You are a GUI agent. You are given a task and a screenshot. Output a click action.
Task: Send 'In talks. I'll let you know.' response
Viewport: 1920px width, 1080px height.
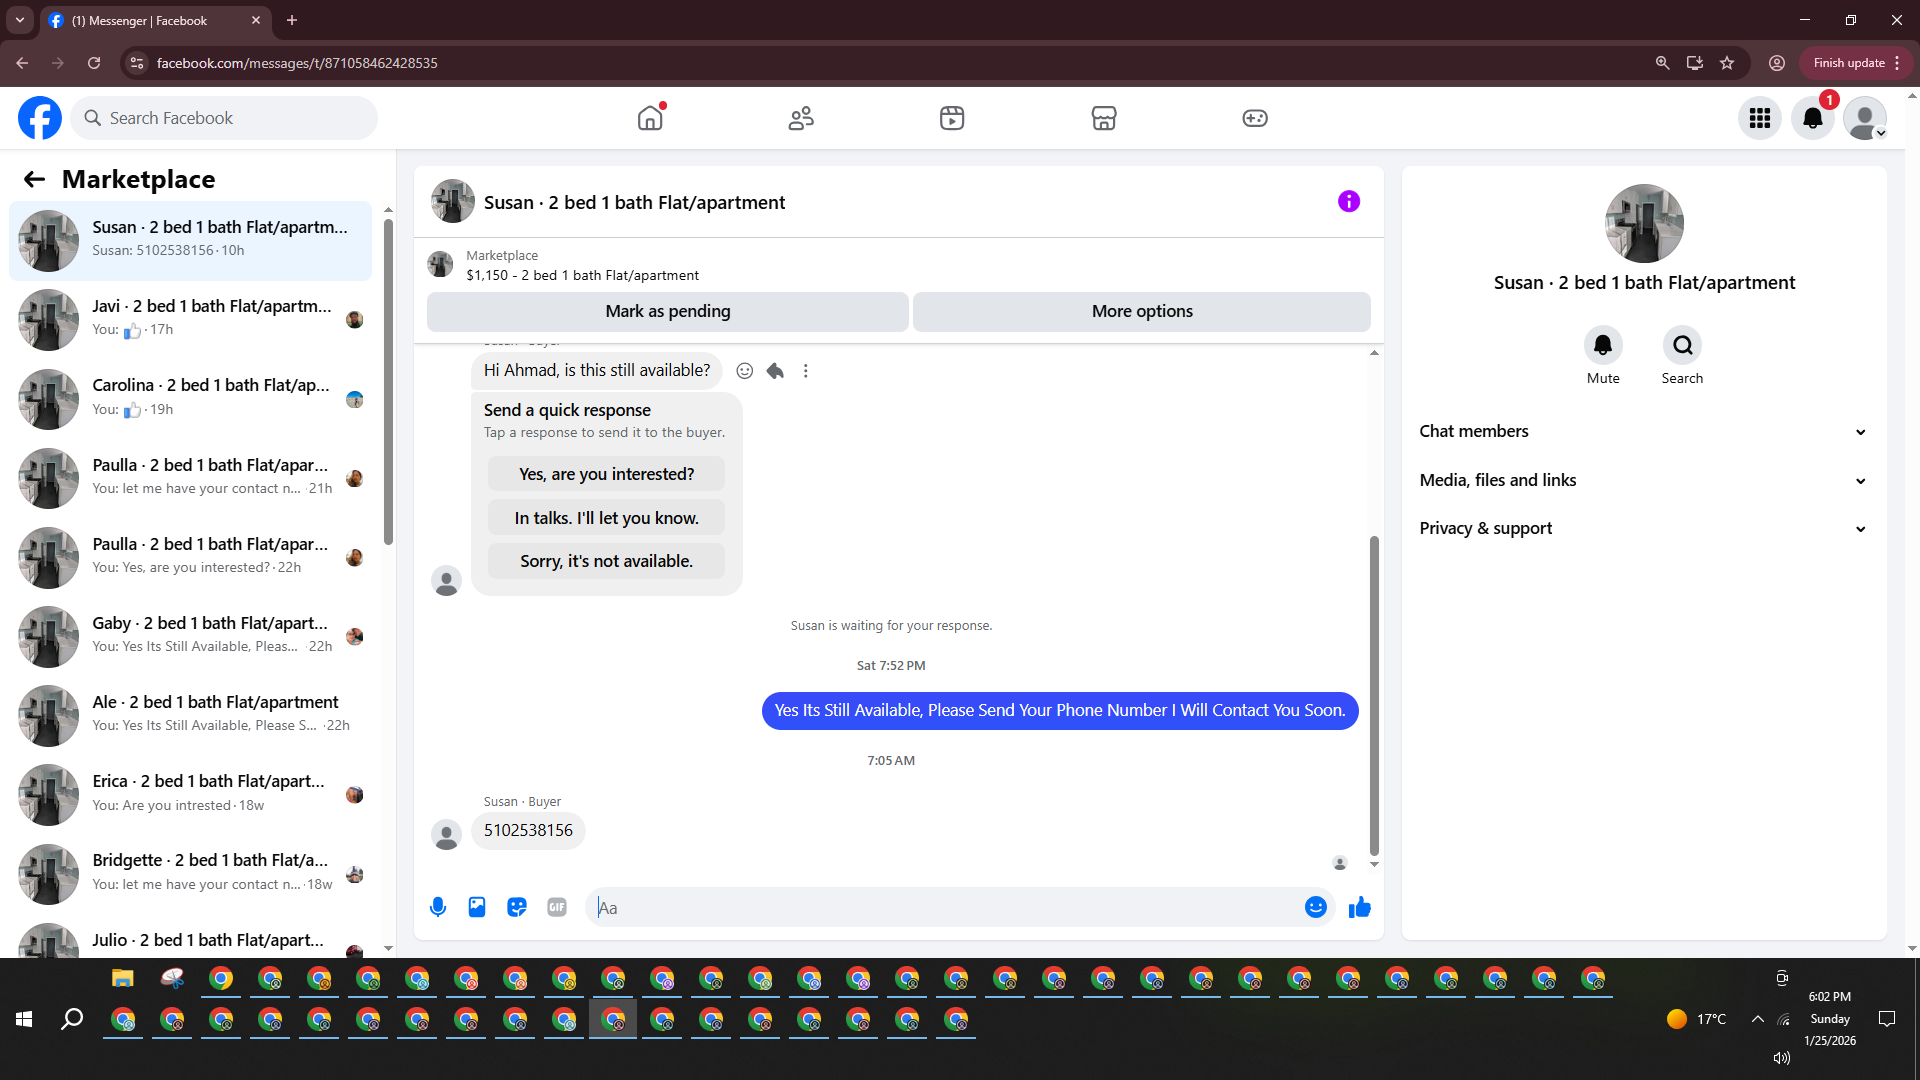(x=606, y=518)
